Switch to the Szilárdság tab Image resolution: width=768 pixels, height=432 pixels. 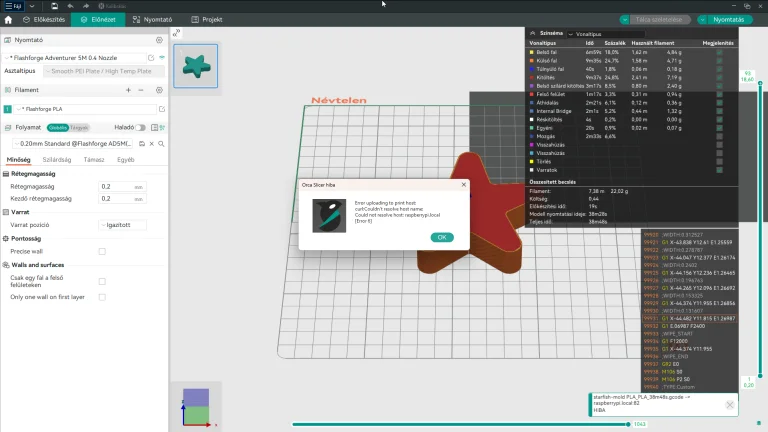[57, 160]
